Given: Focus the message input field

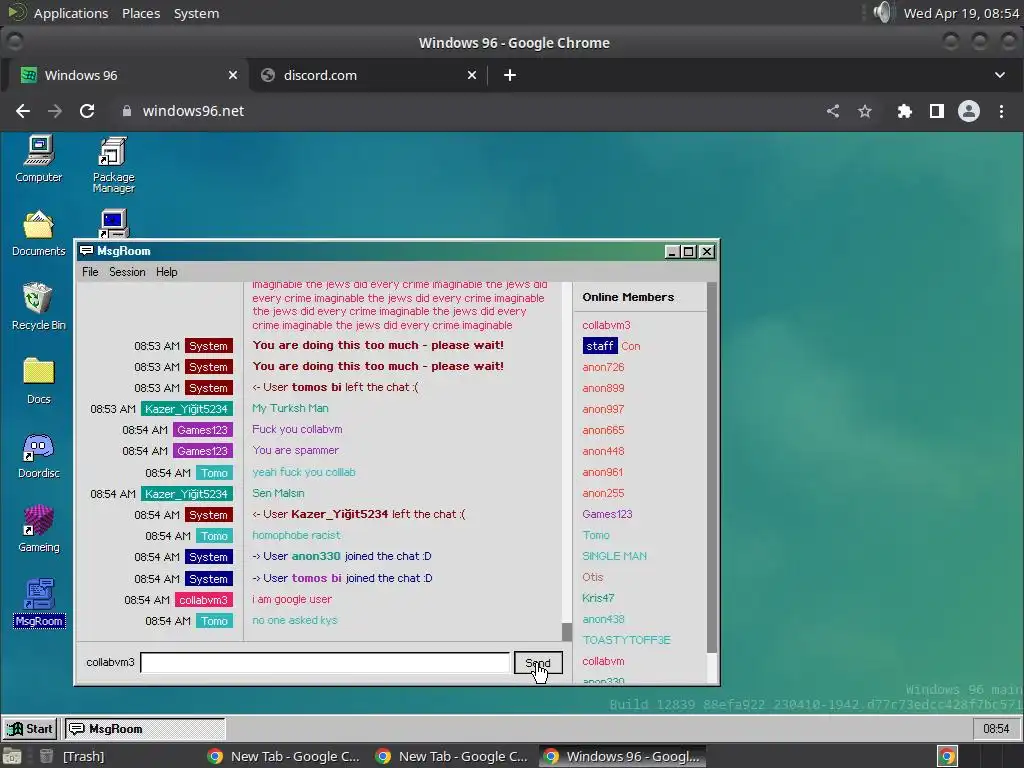Looking at the screenshot, I should pyautogui.click(x=325, y=662).
